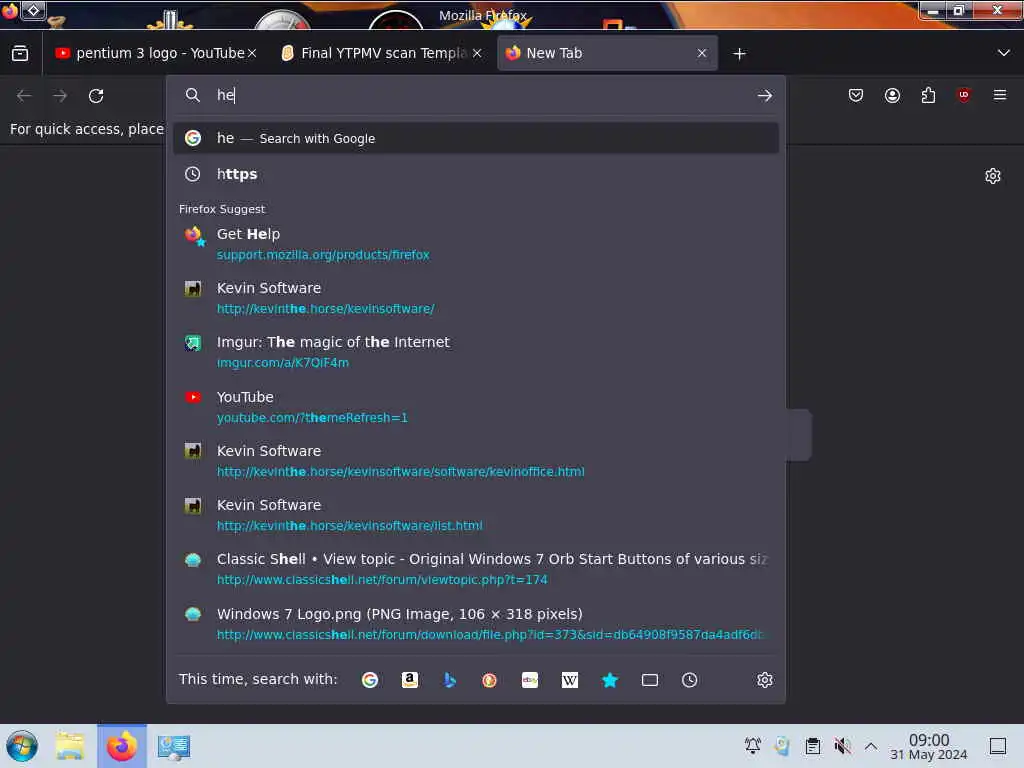Click the muted volume tray icon
Viewport: 1024px width, 768px height.
click(842, 746)
